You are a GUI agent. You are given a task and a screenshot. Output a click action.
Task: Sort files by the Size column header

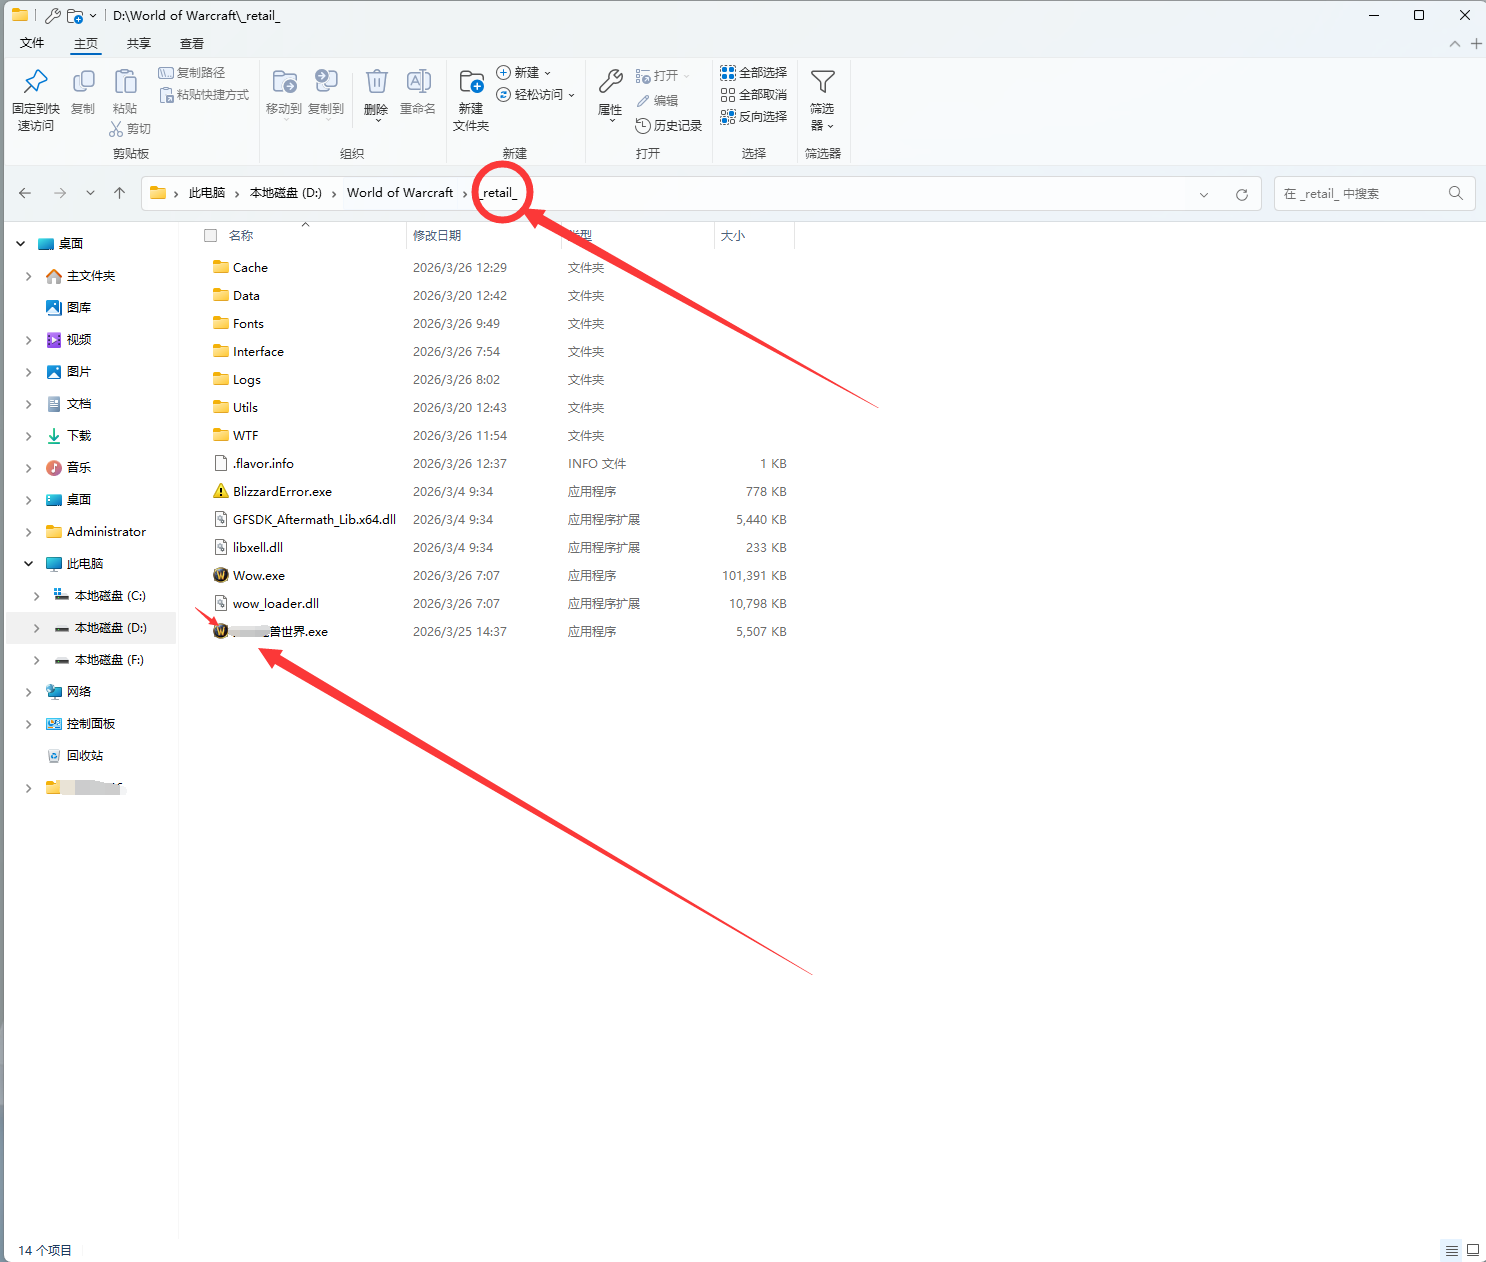tap(733, 236)
